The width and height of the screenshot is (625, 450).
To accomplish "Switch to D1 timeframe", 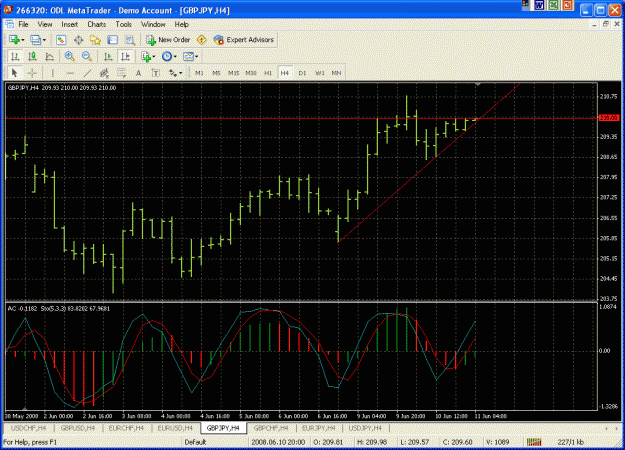I will click(x=302, y=73).
